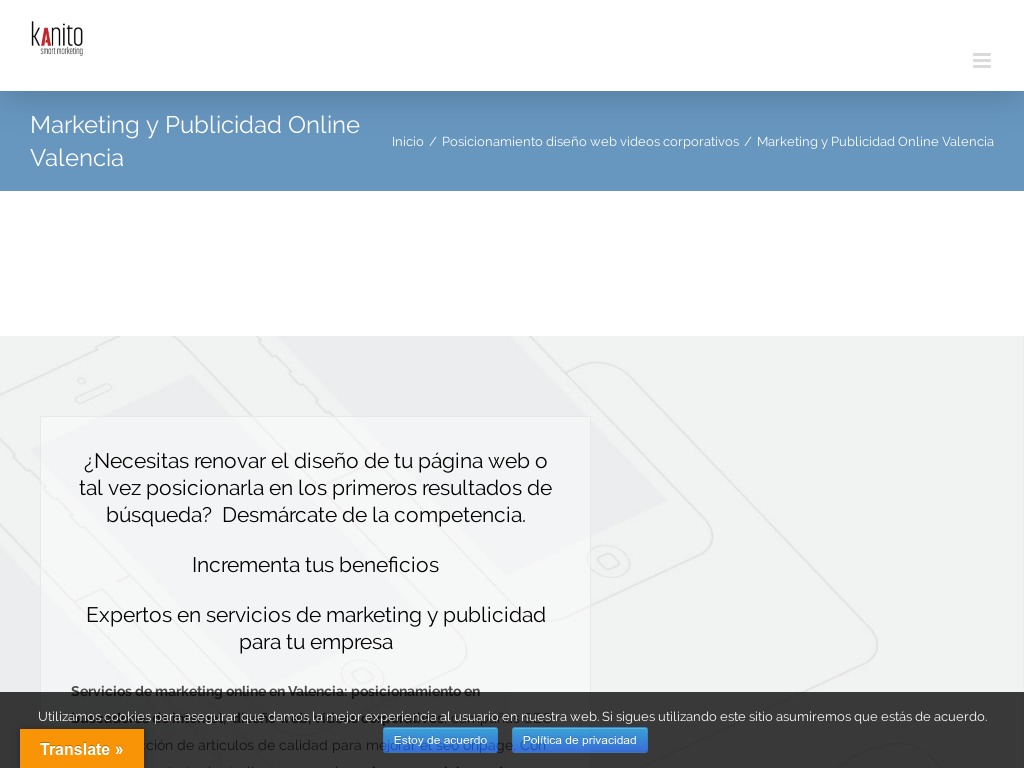Select breadcrumb item 'Marketing y Publicidad Online Valencia'
The image size is (1024, 768).
tap(875, 141)
